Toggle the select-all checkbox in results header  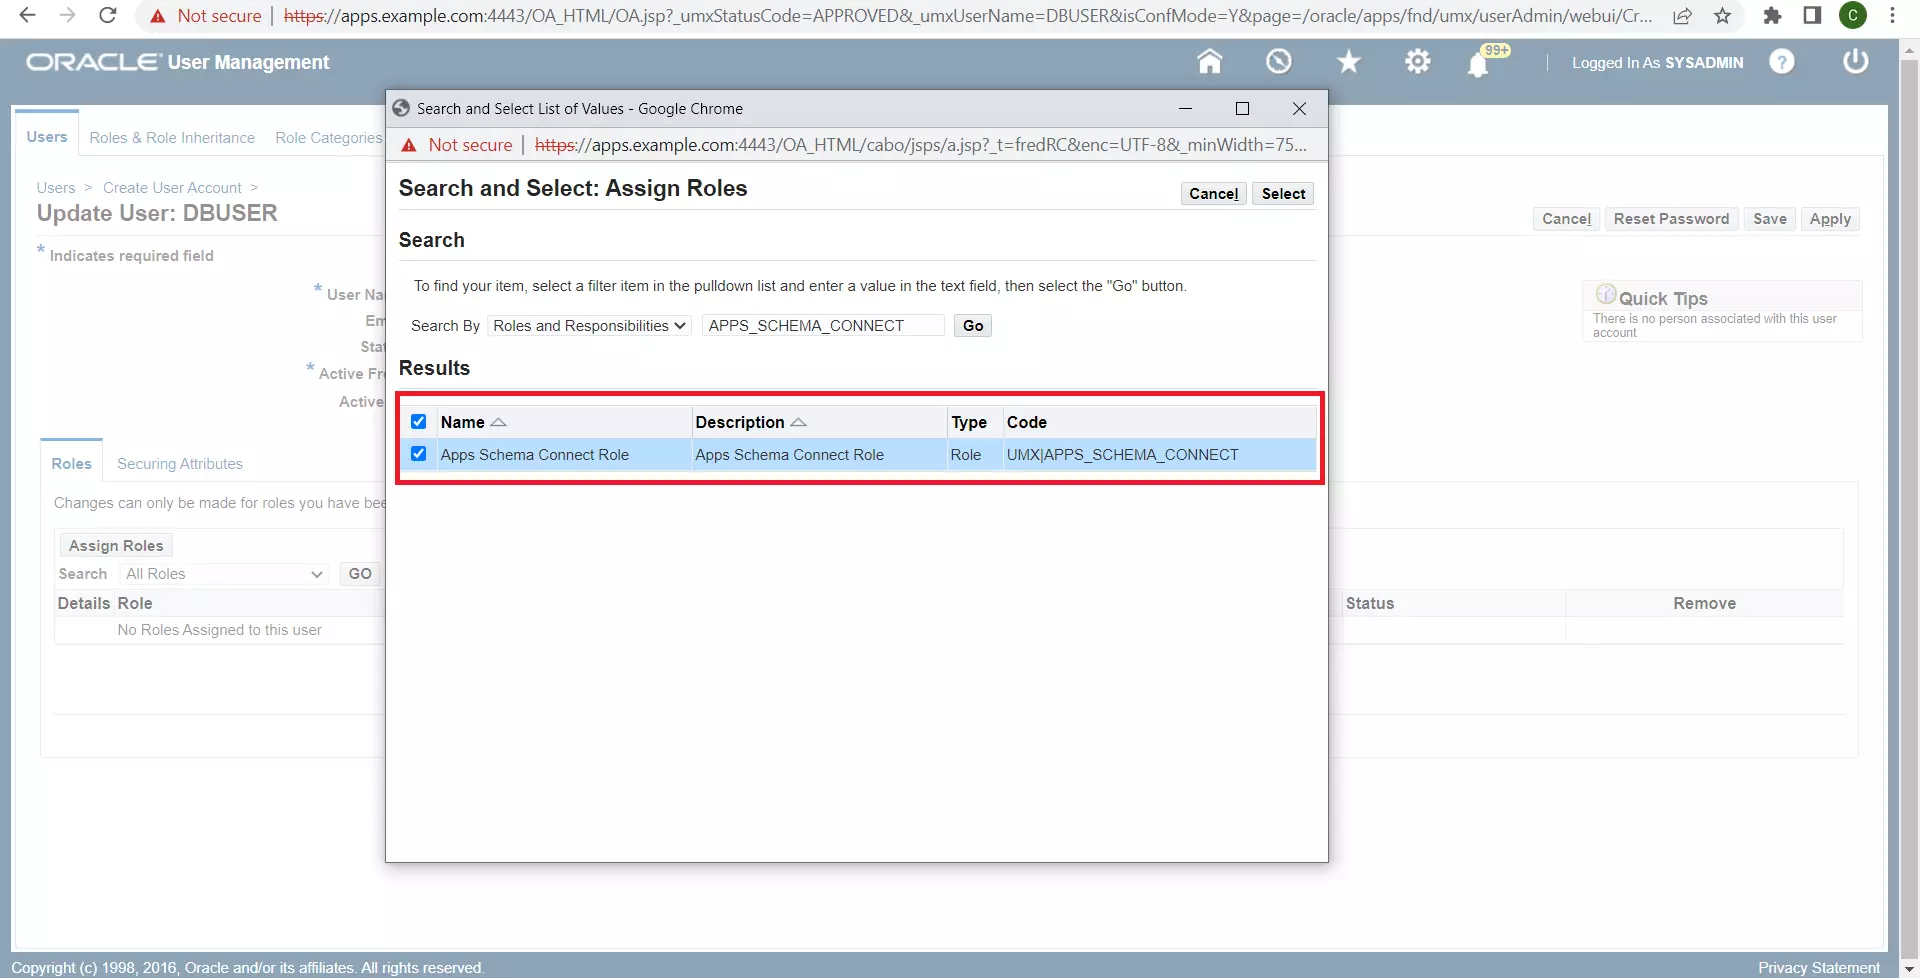[x=418, y=421]
